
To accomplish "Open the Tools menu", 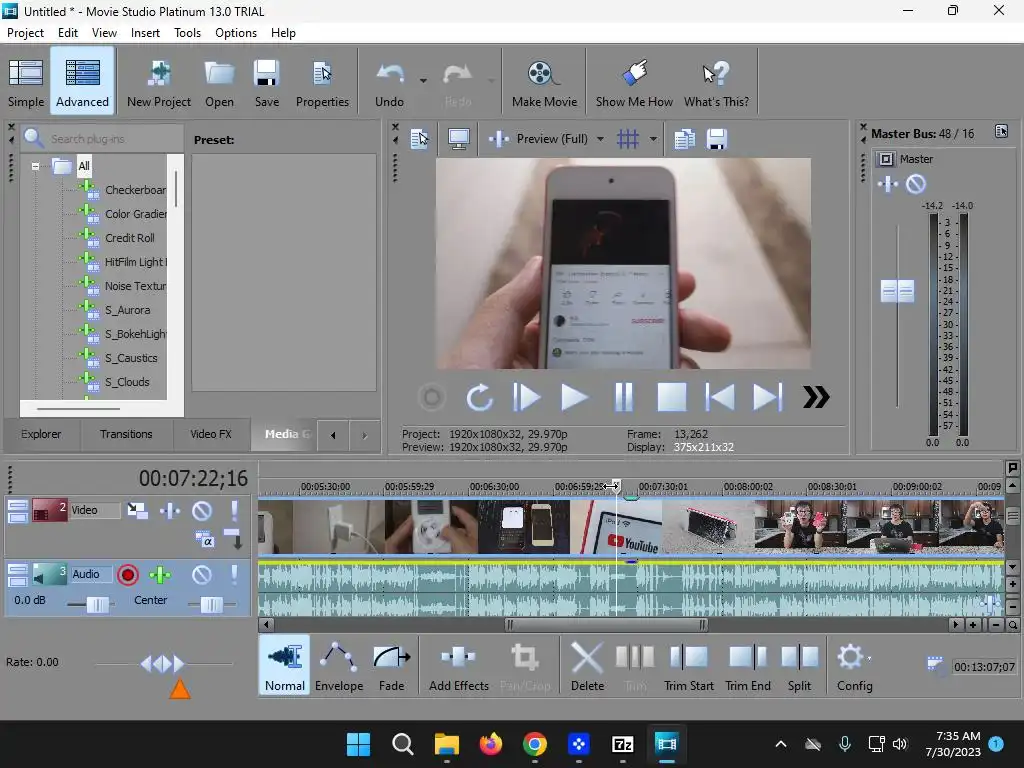I will coord(187,33).
